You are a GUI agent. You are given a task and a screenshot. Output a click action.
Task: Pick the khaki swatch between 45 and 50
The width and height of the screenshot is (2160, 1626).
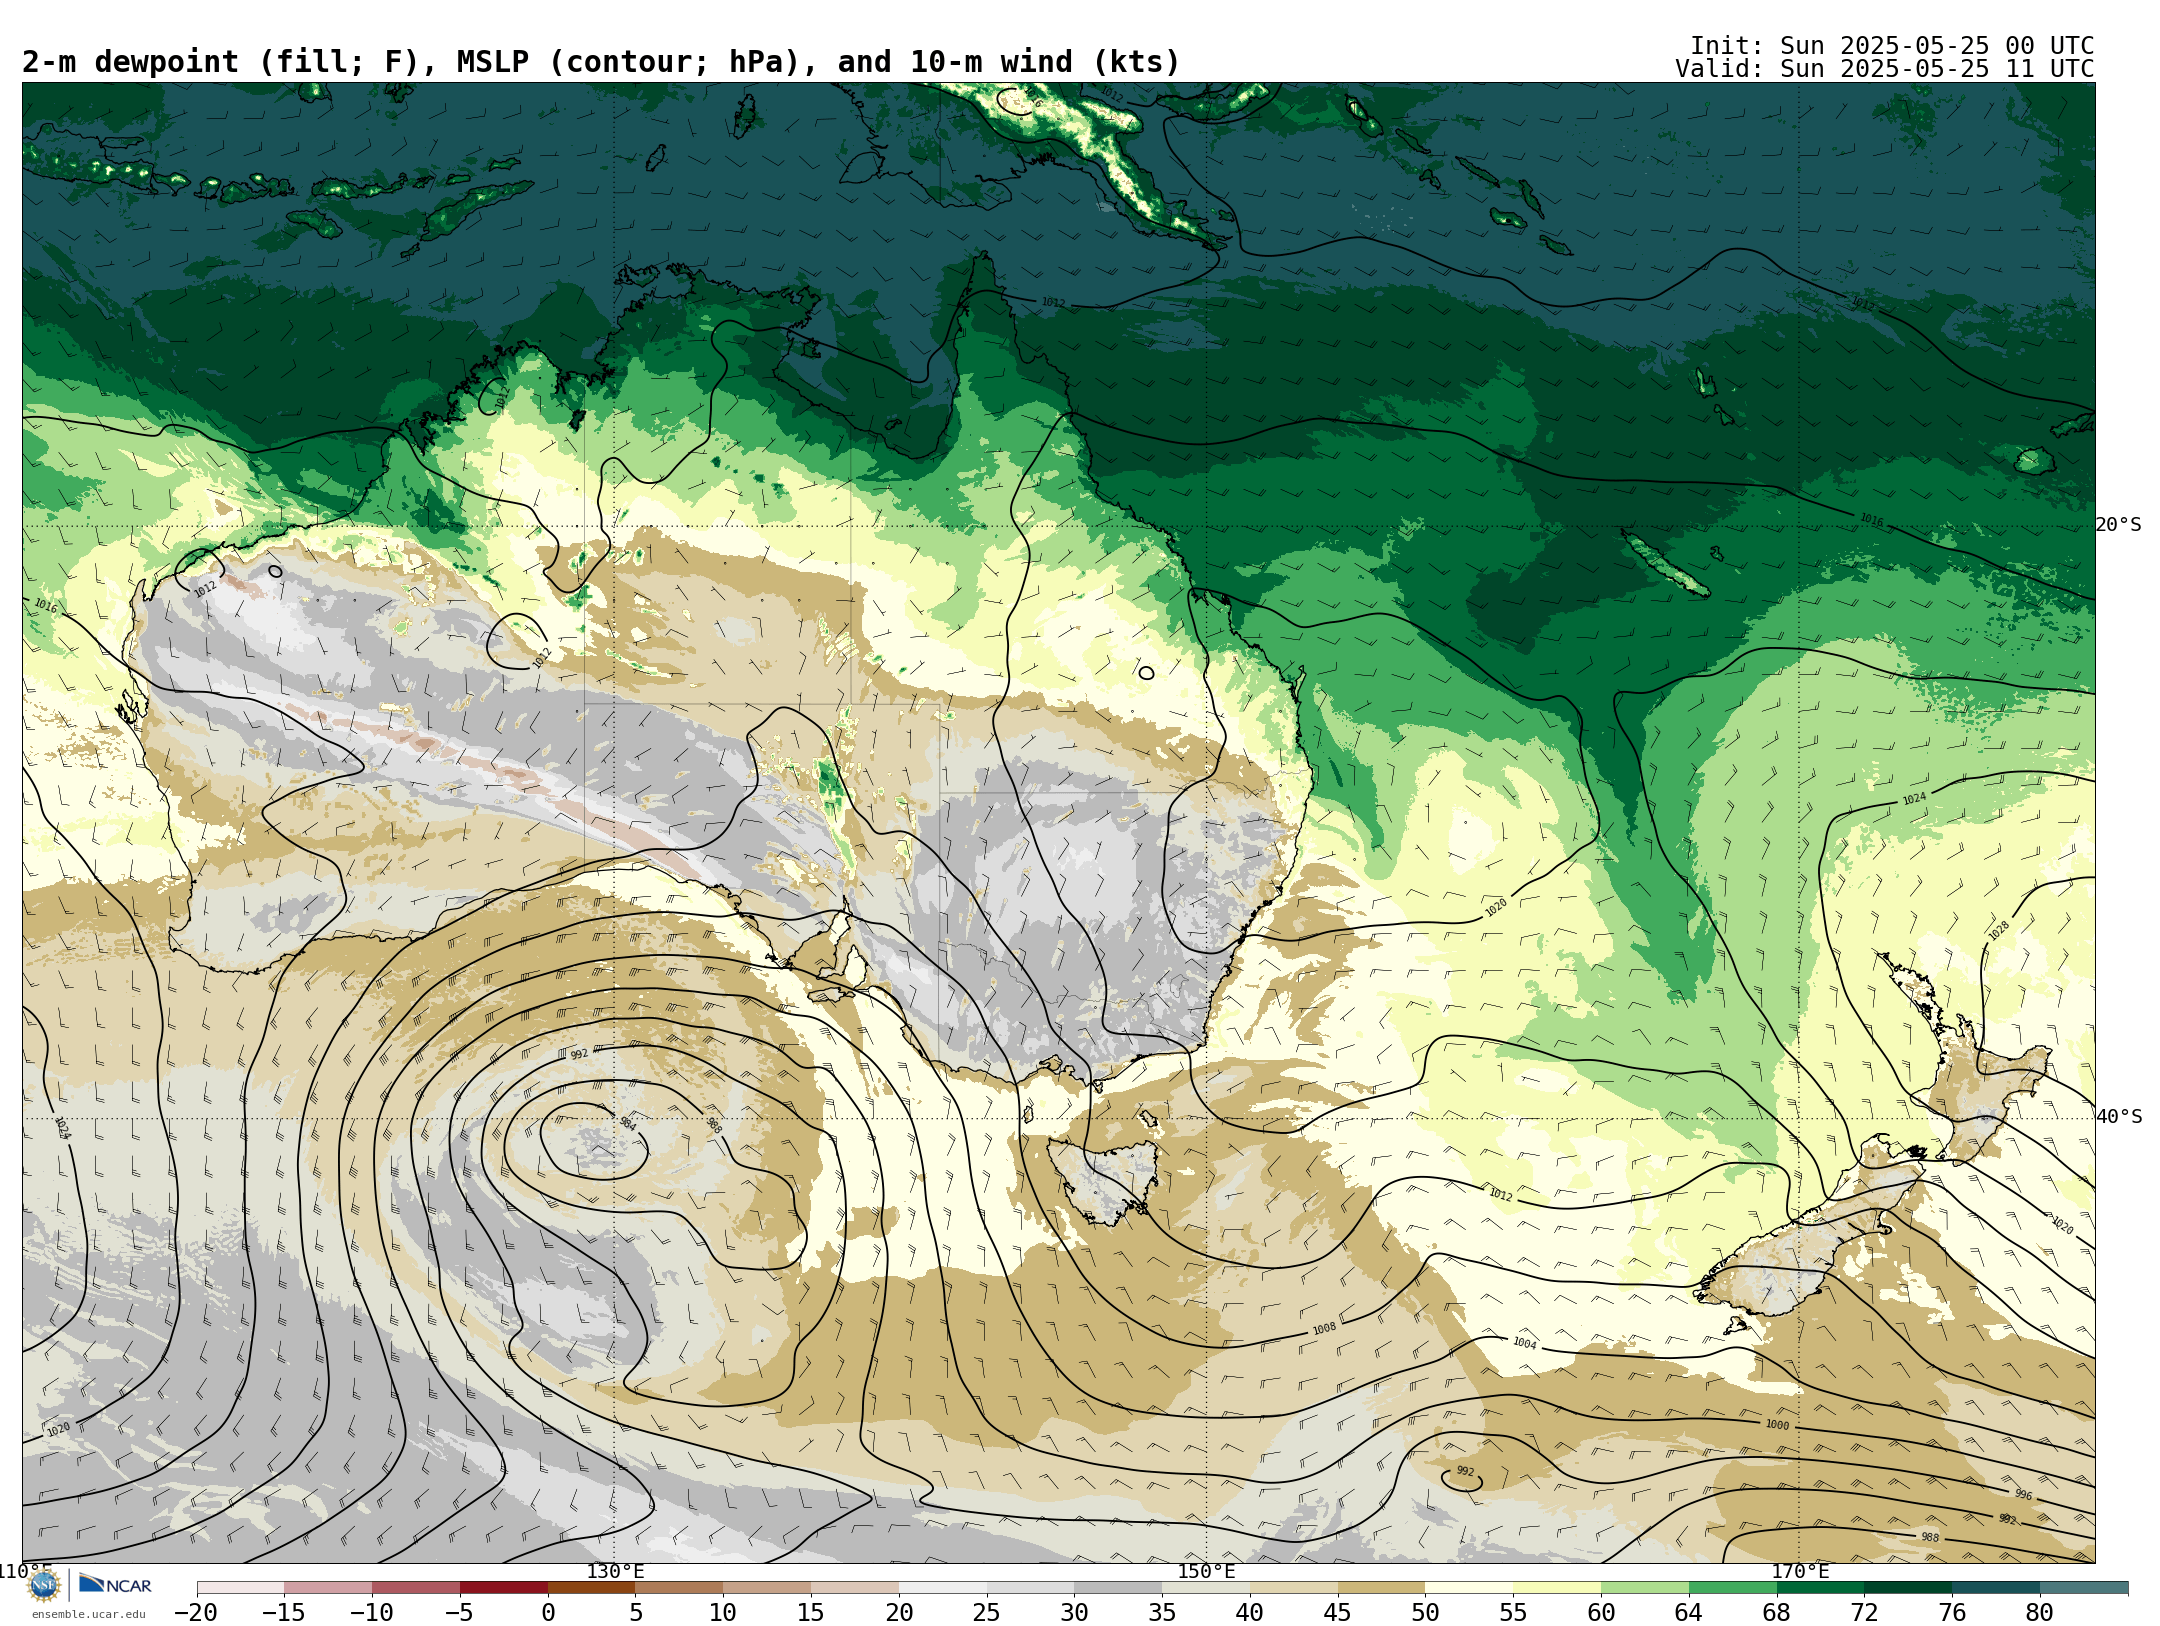pos(1381,1588)
